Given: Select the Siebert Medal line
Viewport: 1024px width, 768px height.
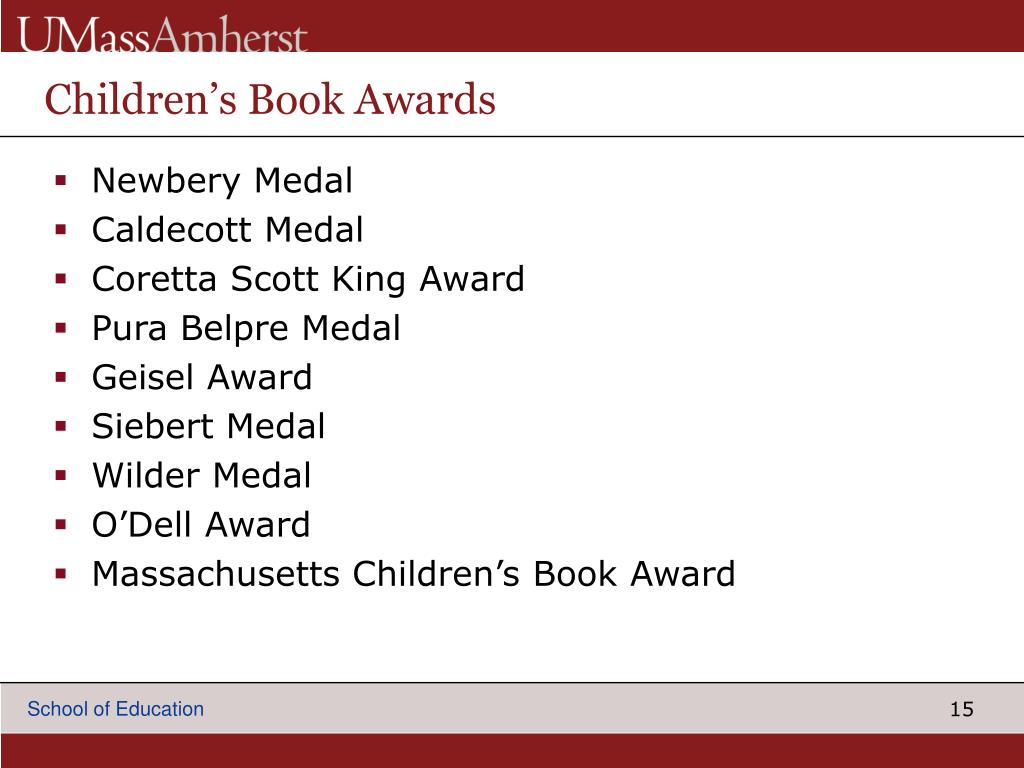Looking at the screenshot, I should tap(208, 426).
